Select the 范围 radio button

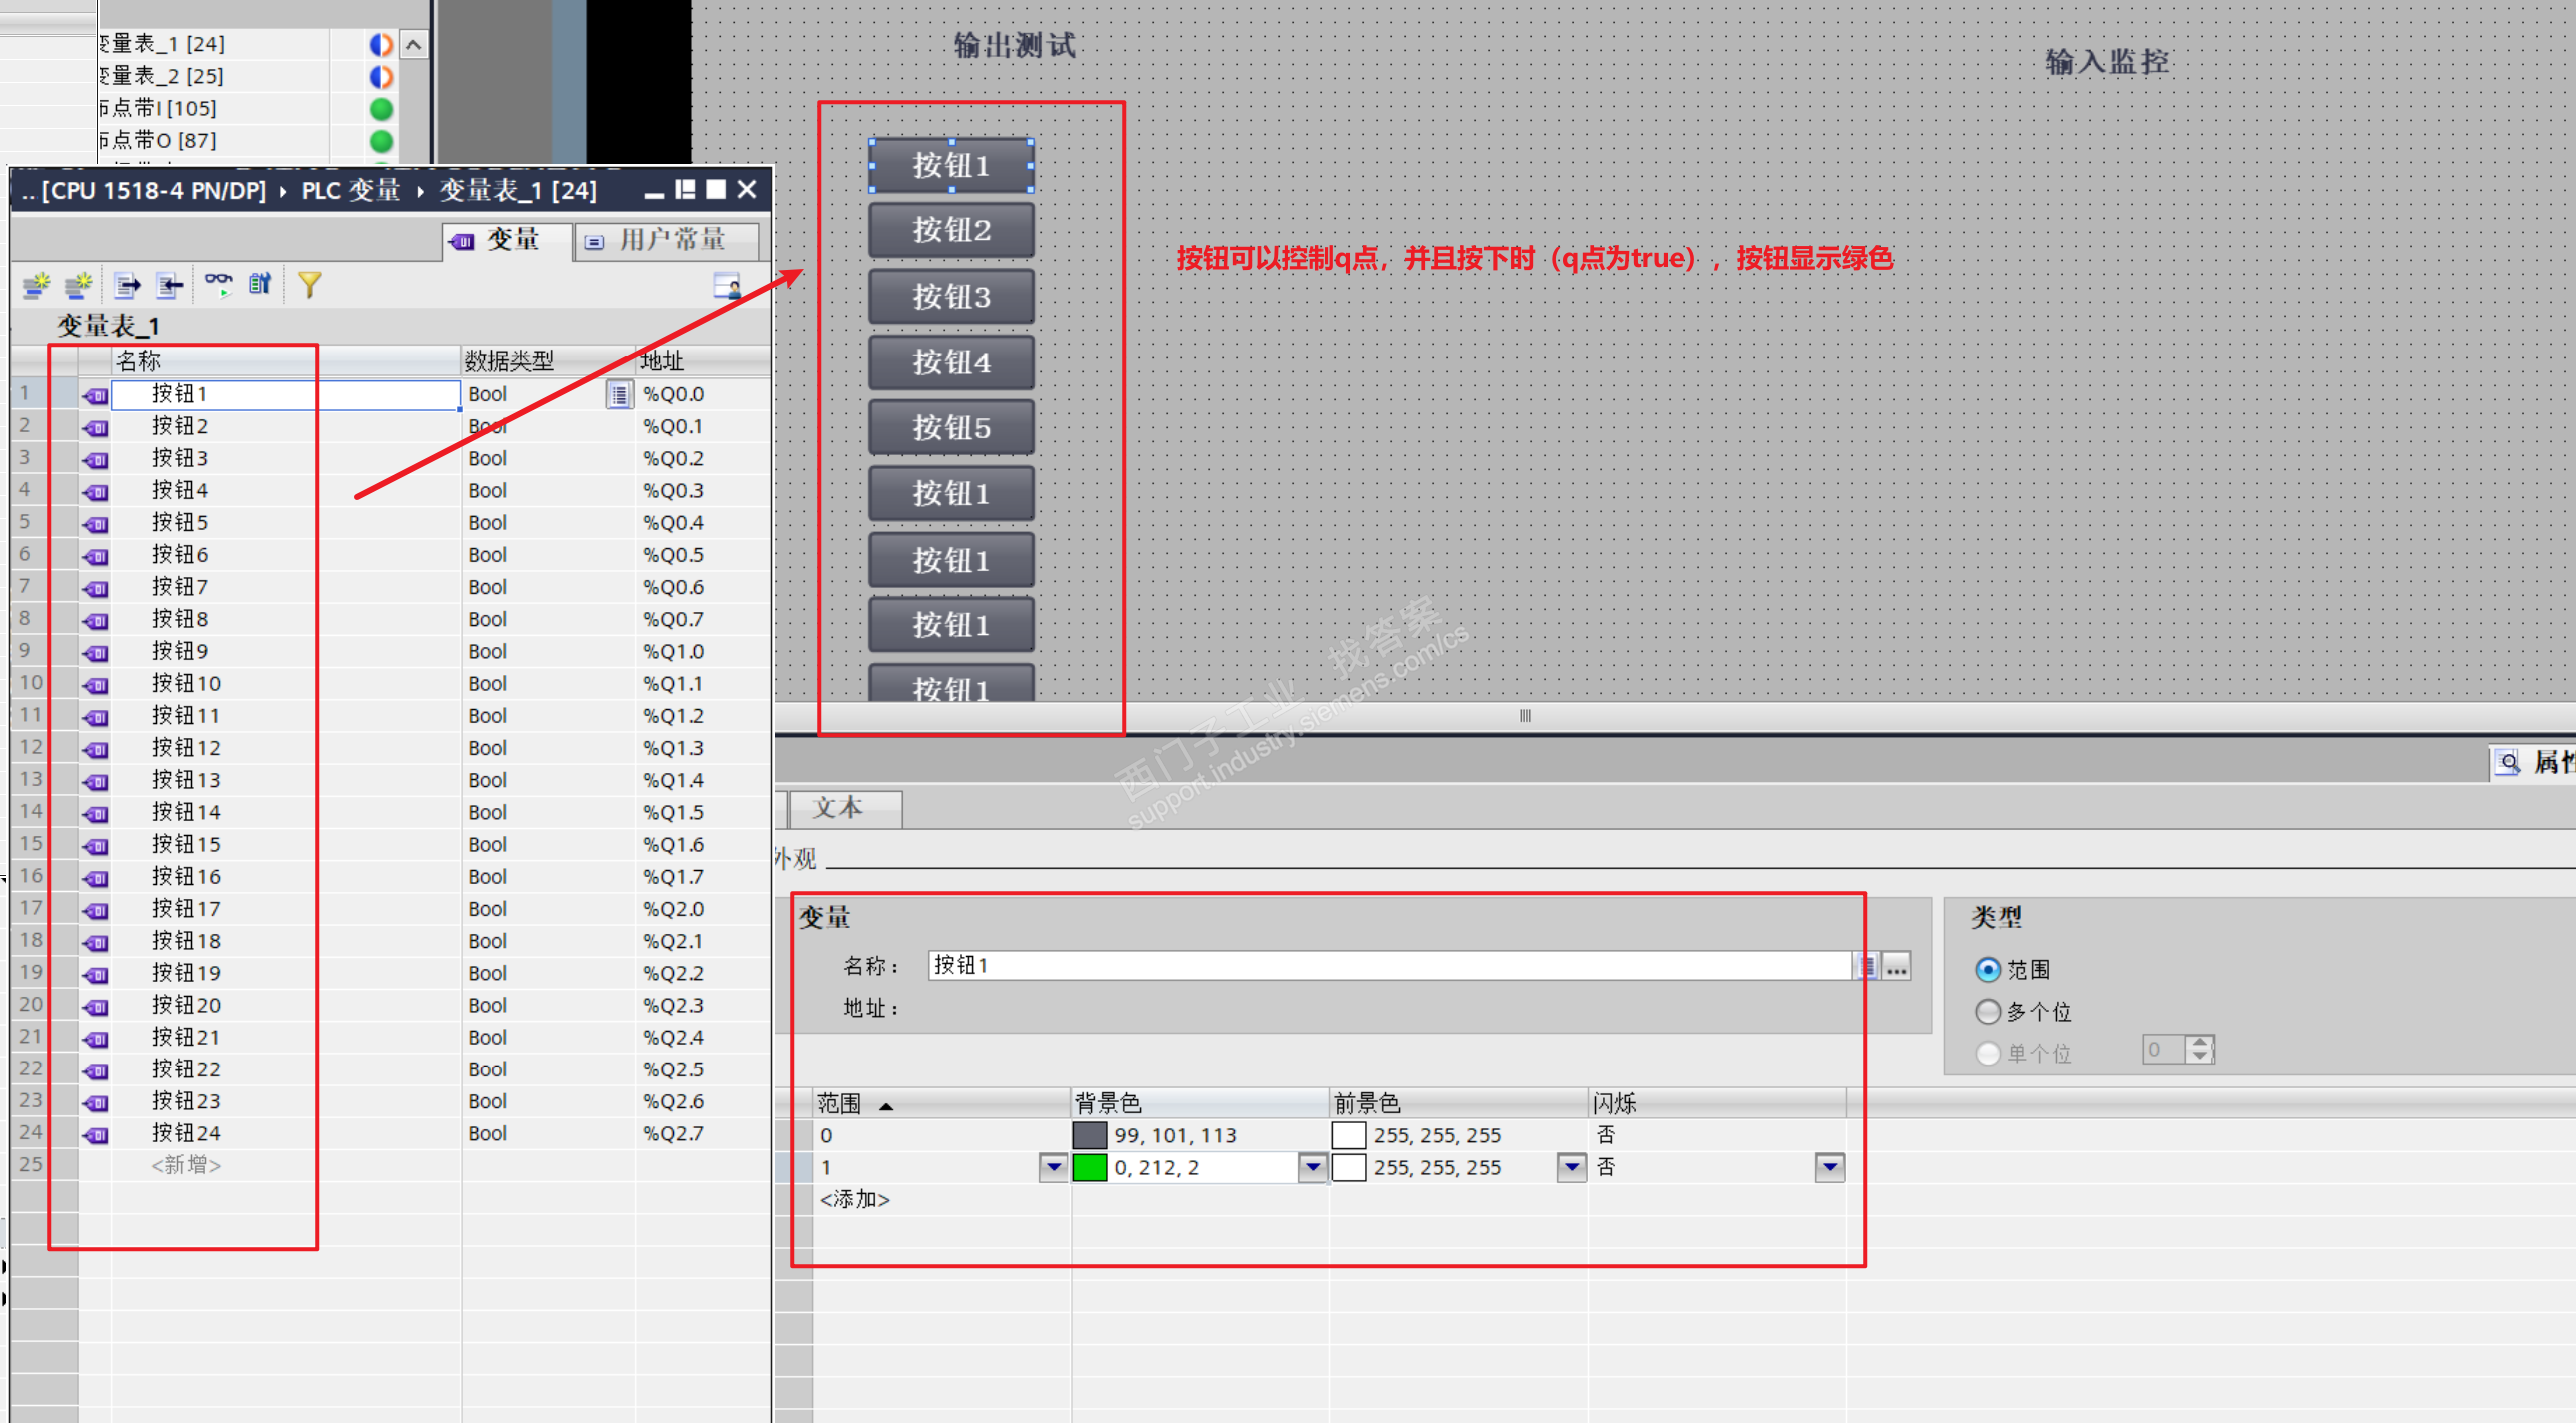[1987, 969]
